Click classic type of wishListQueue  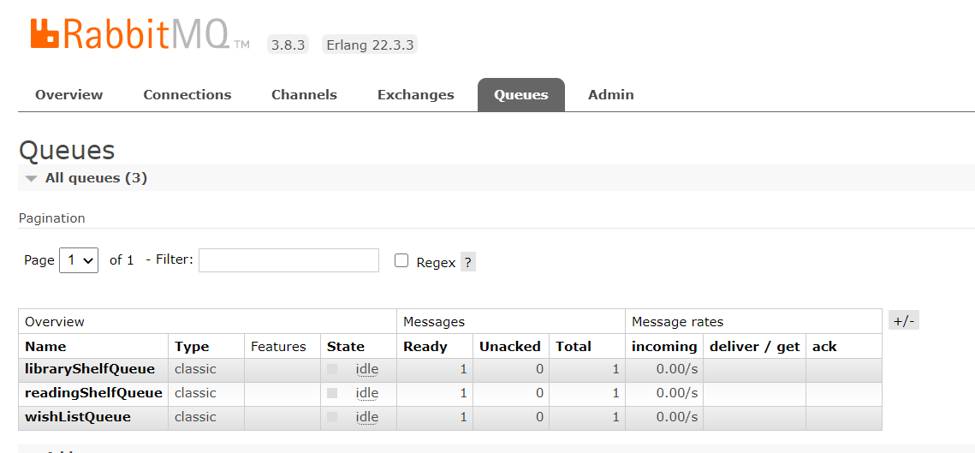click(195, 416)
